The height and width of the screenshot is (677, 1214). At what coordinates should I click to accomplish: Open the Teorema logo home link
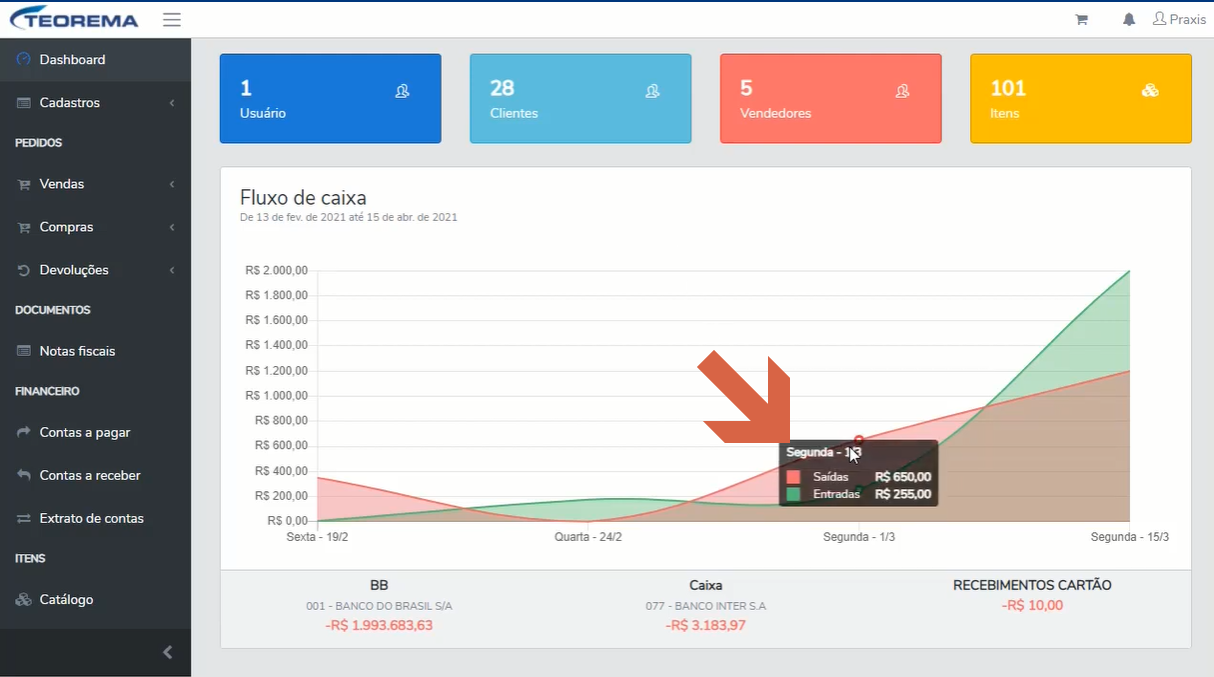(x=74, y=19)
